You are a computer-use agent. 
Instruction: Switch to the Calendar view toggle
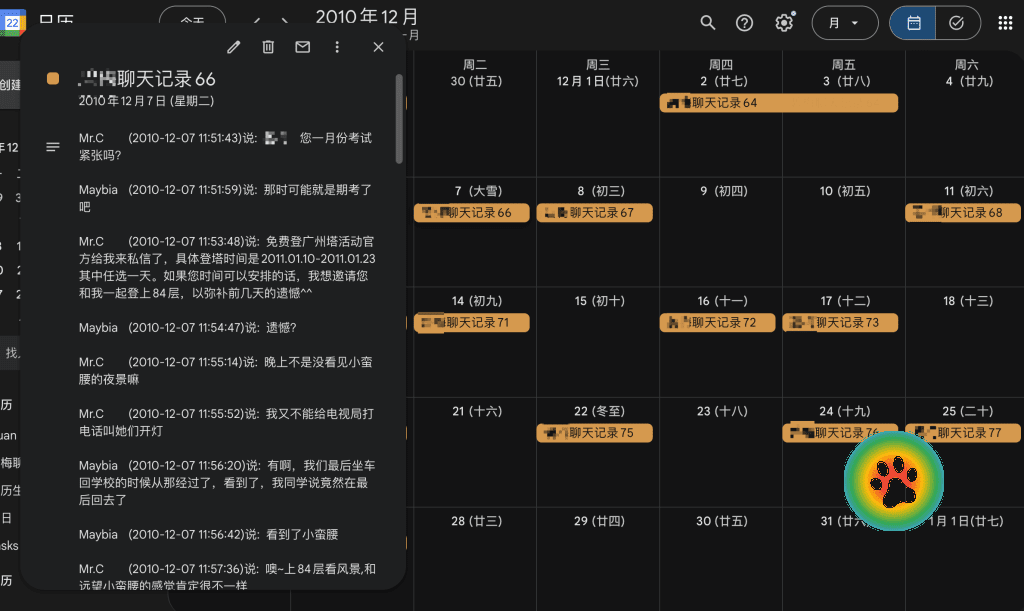(x=913, y=23)
